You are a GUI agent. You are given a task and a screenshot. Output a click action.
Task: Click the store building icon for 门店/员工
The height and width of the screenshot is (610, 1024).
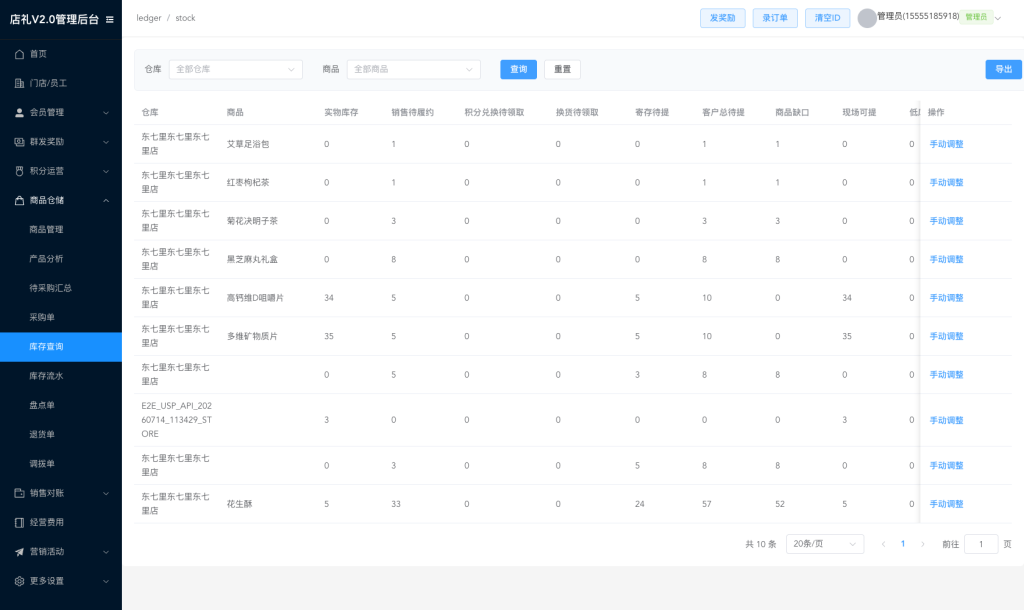[x=20, y=83]
